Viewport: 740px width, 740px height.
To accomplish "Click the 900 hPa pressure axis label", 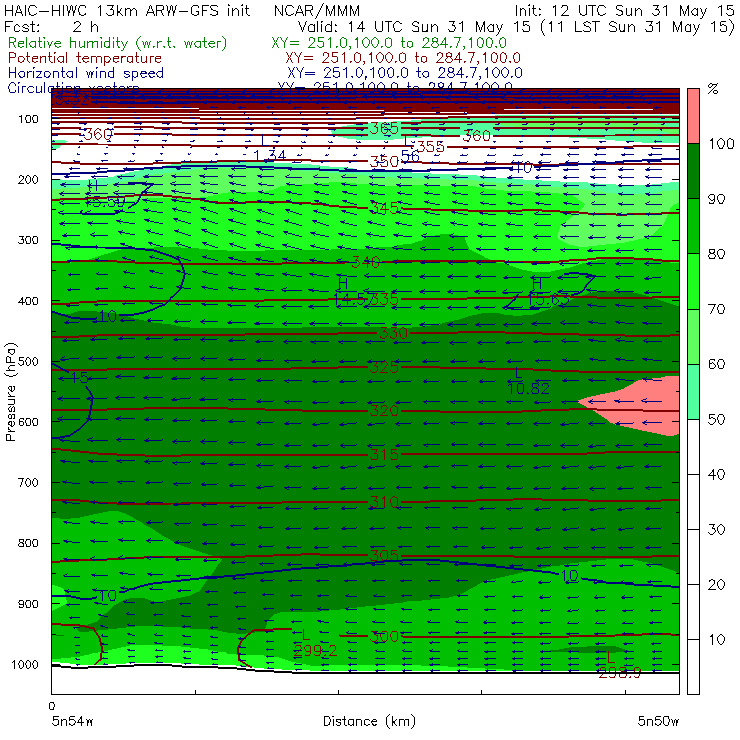I will [28, 604].
